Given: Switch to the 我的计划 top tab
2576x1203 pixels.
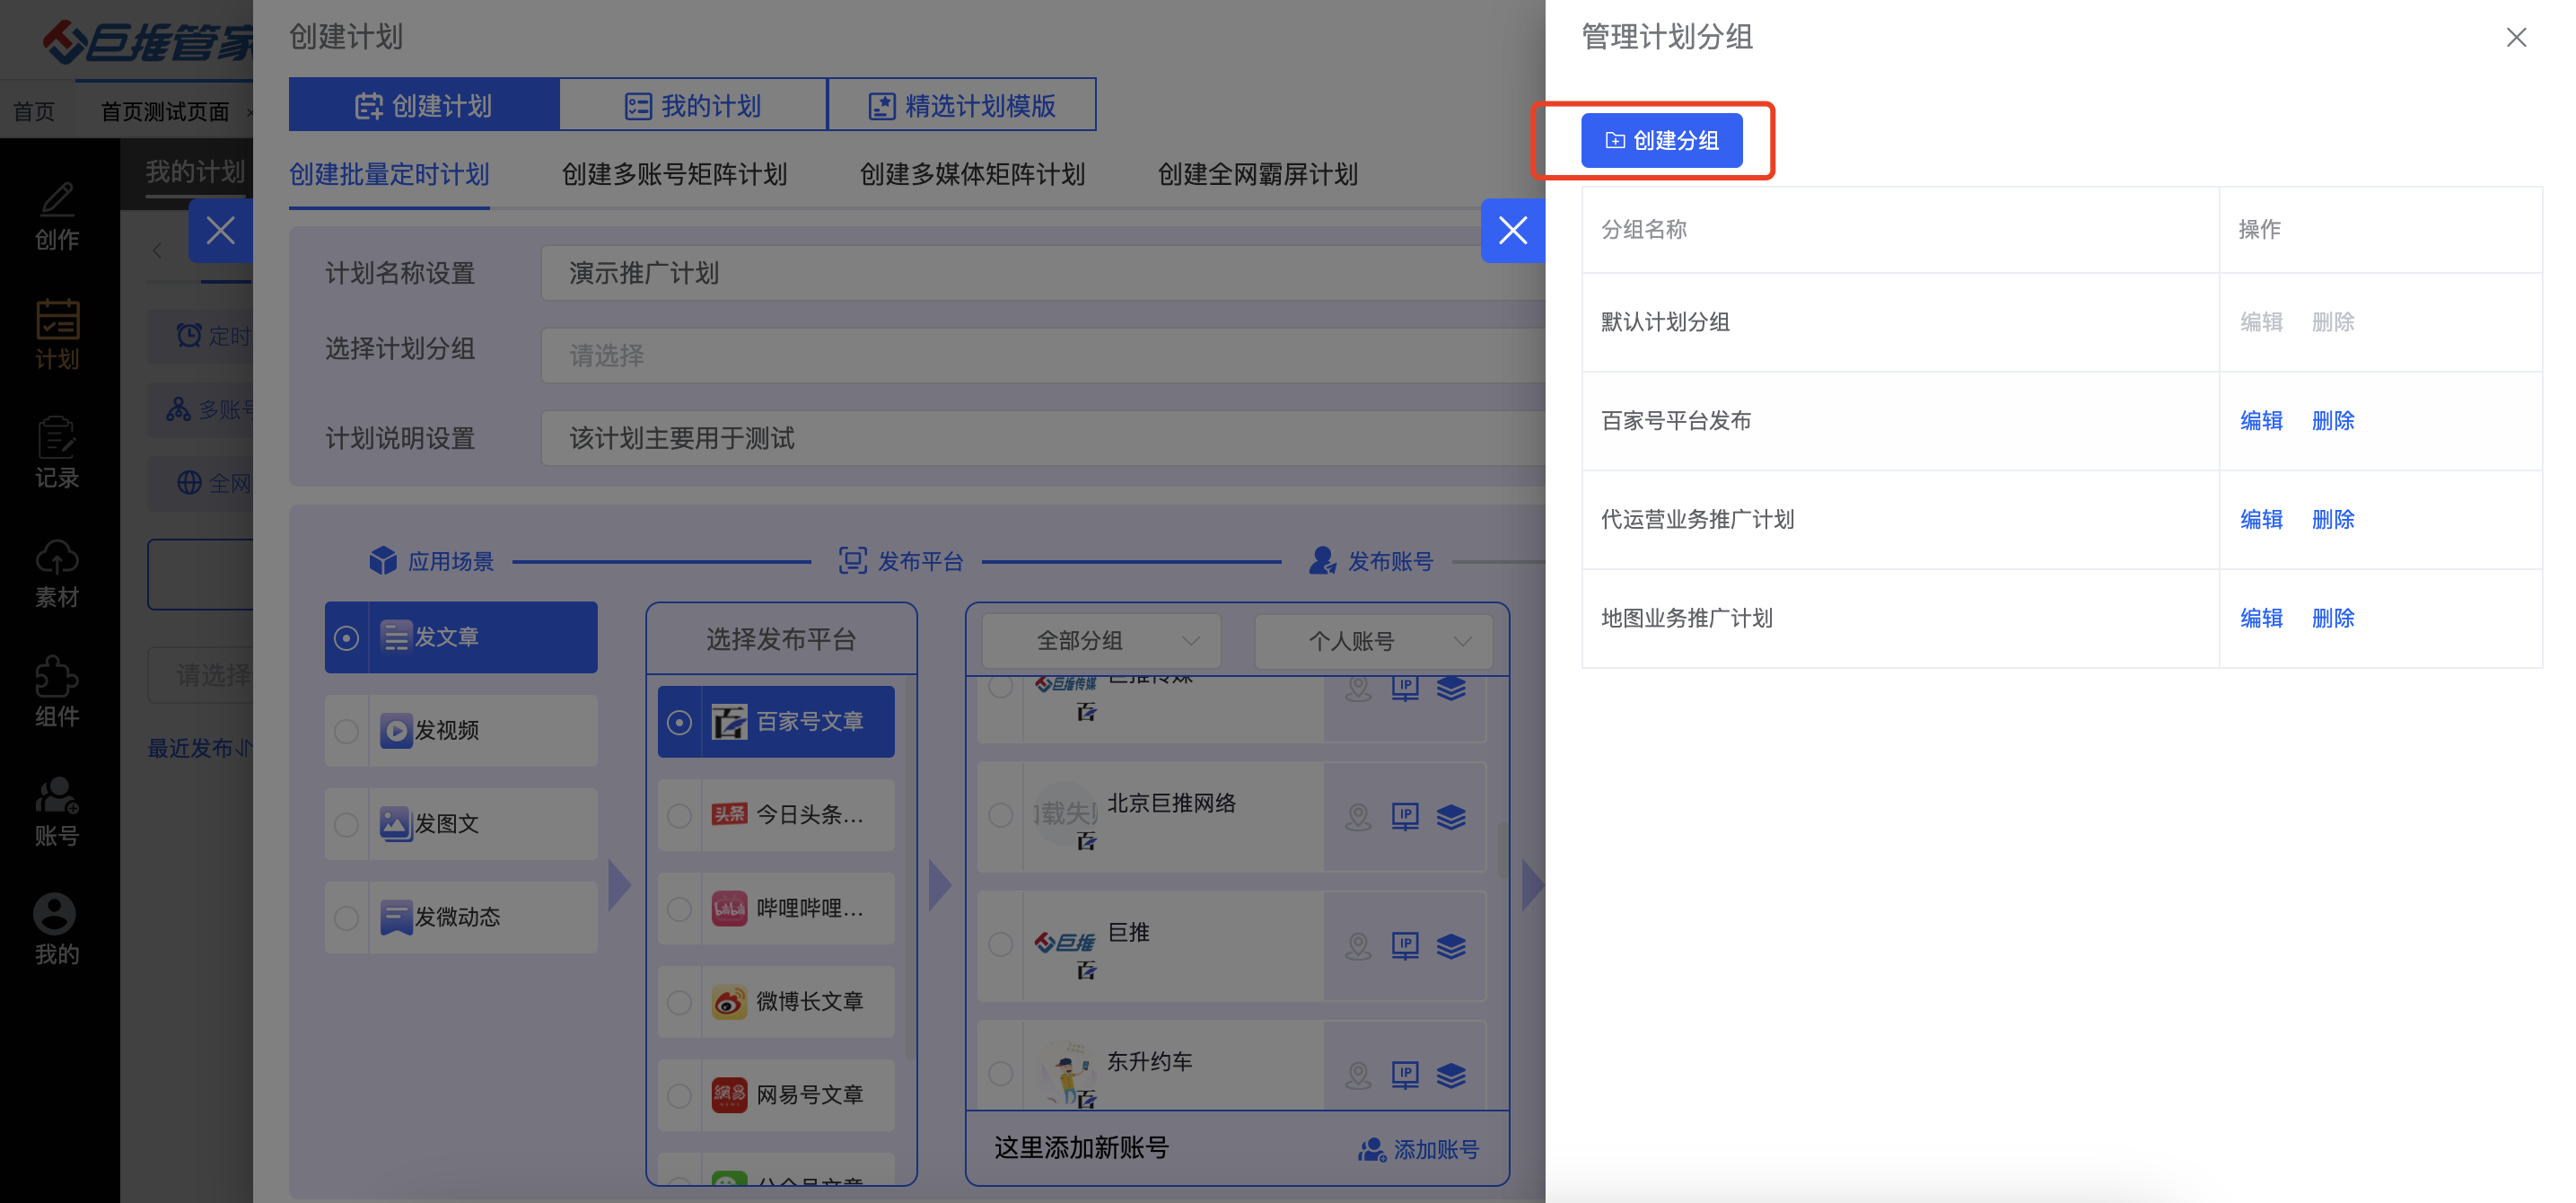Looking at the screenshot, I should (x=693, y=105).
